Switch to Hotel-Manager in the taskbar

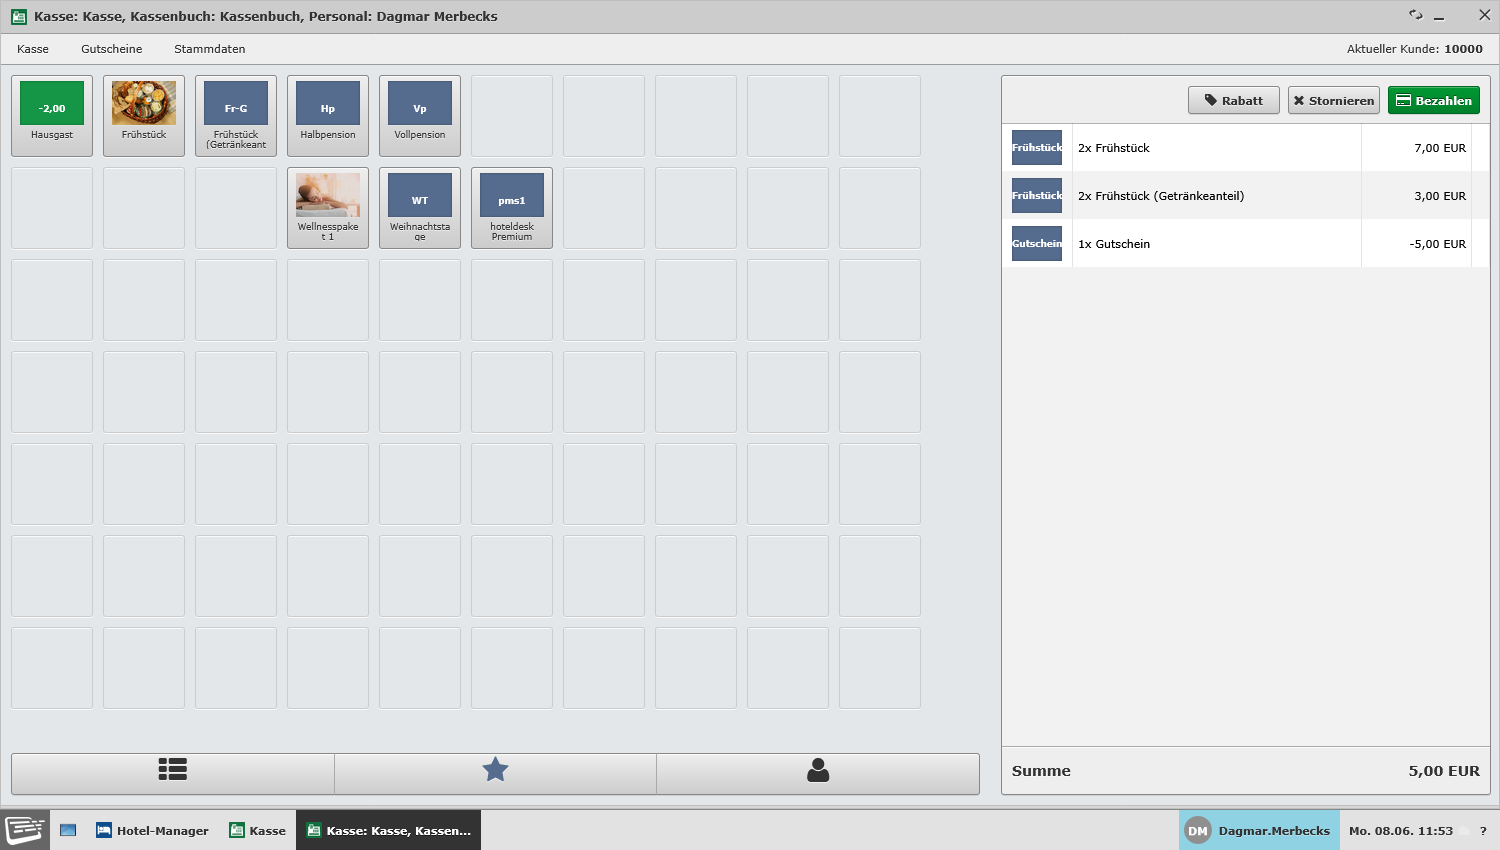click(x=153, y=830)
